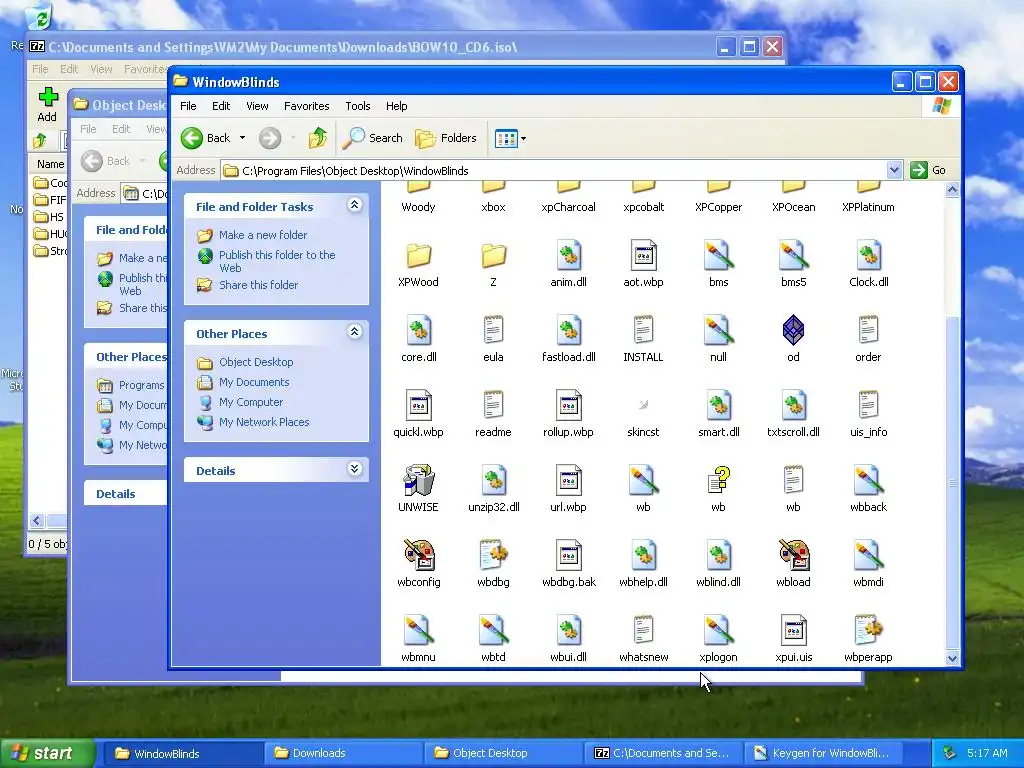Viewport: 1024px width, 768px height.
Task: Select the eula text file
Action: 493,330
